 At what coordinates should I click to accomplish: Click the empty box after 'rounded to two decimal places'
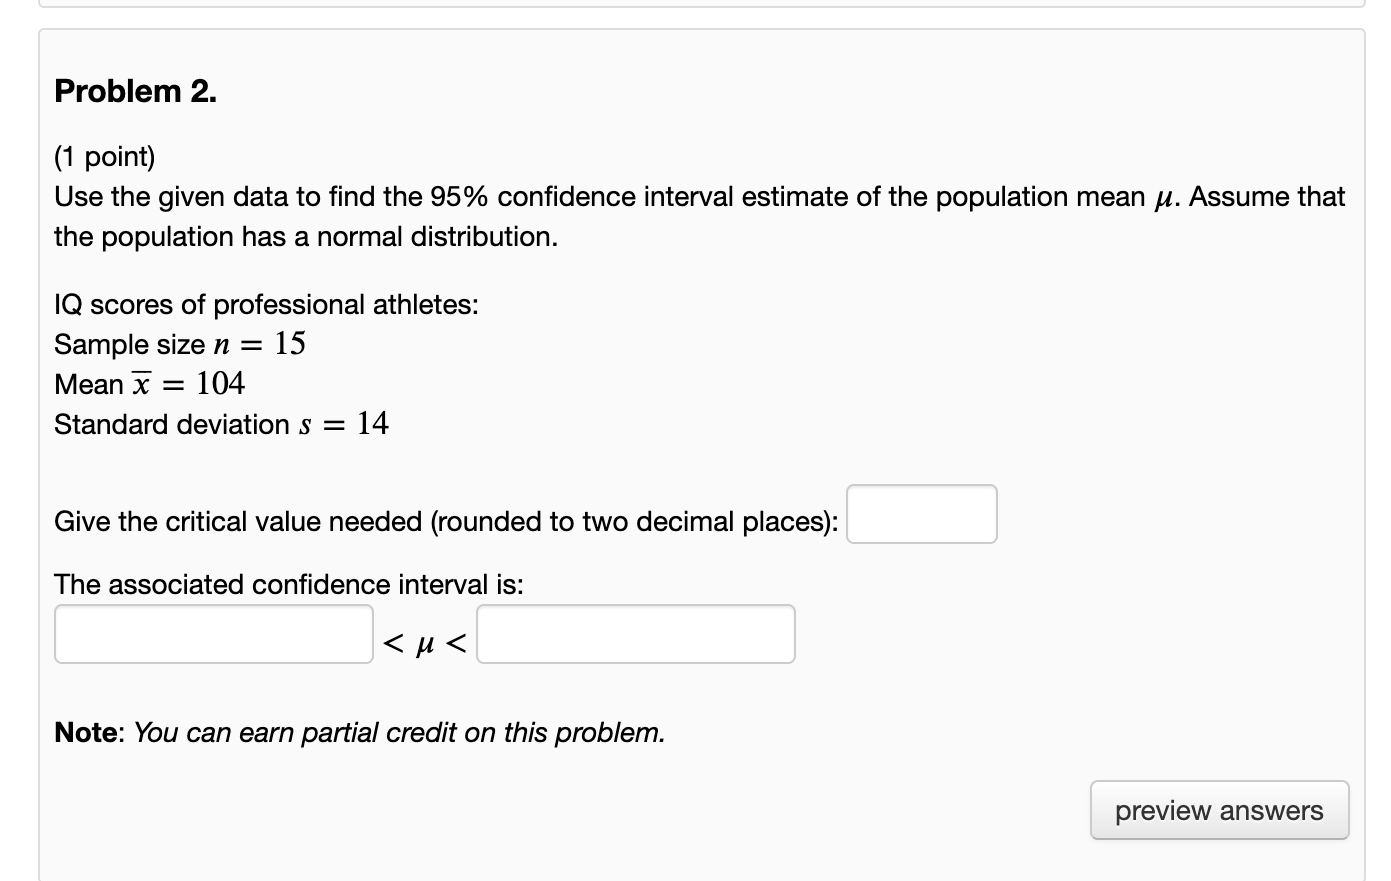click(x=920, y=514)
